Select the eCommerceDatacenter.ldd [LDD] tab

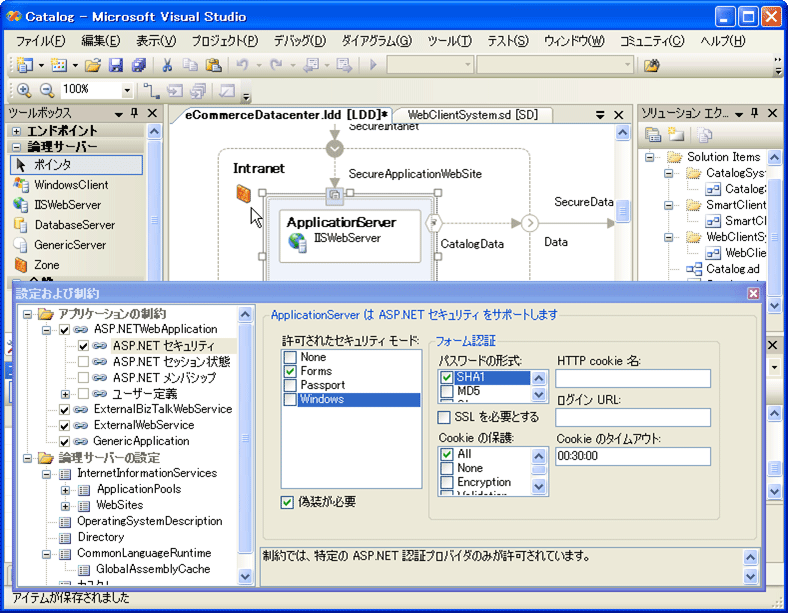click(x=286, y=115)
